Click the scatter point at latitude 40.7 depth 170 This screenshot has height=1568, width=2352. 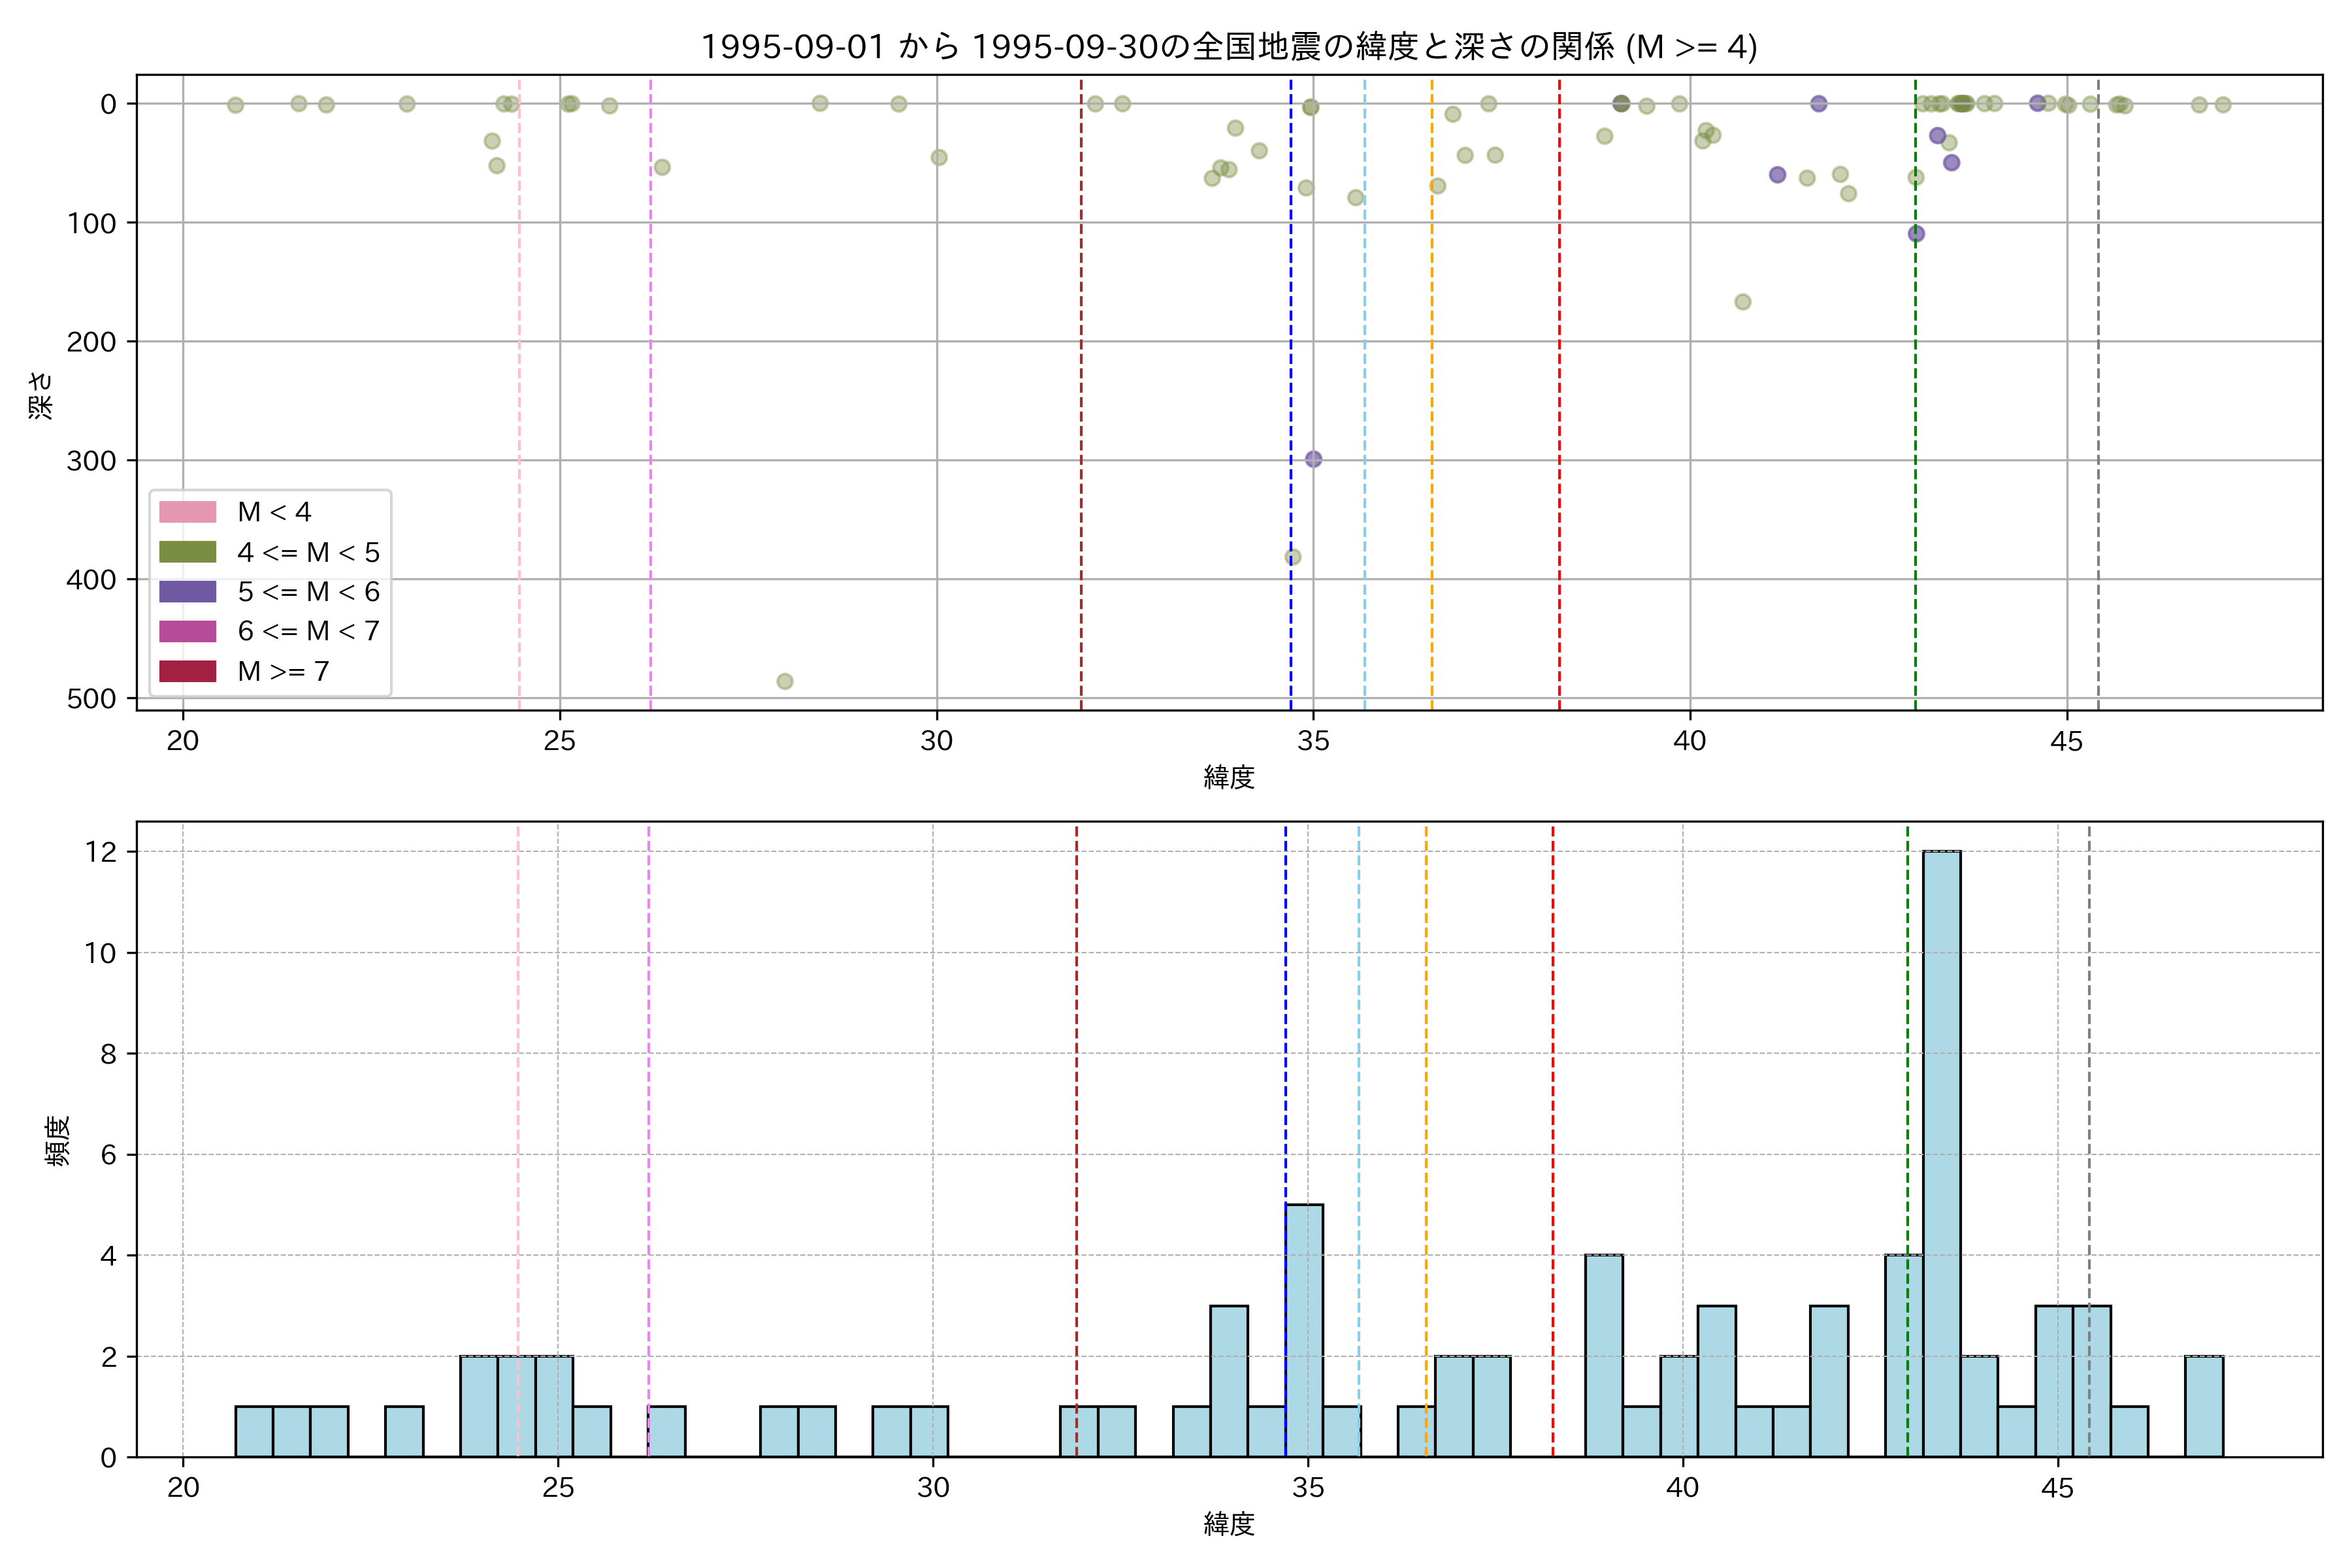[x=1743, y=302]
